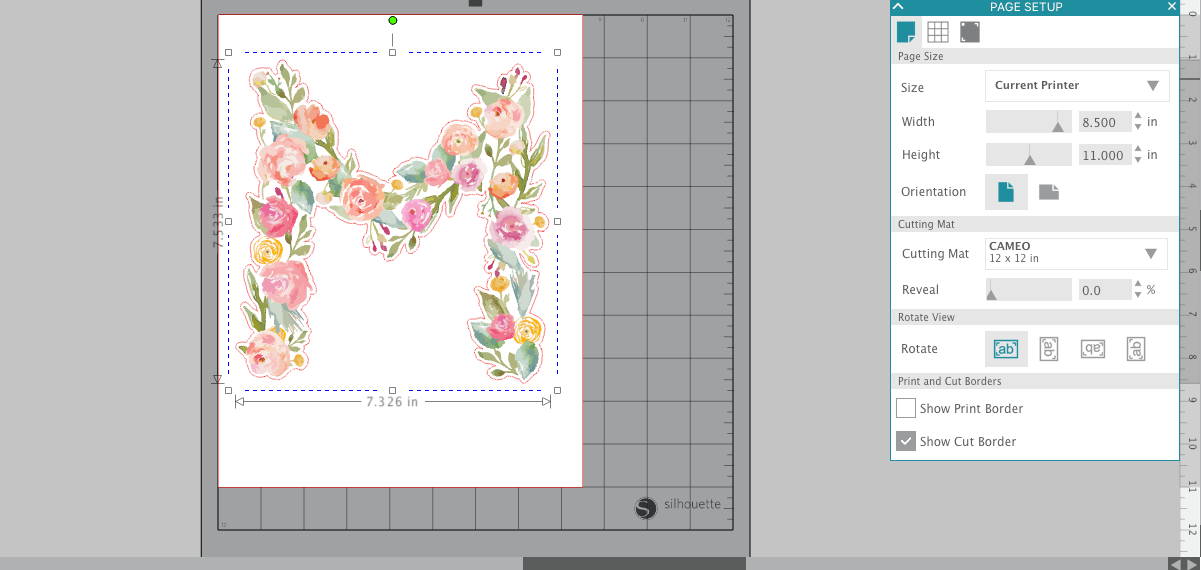The height and width of the screenshot is (570, 1201).
Task: Select portrait orientation
Action: point(1006,192)
